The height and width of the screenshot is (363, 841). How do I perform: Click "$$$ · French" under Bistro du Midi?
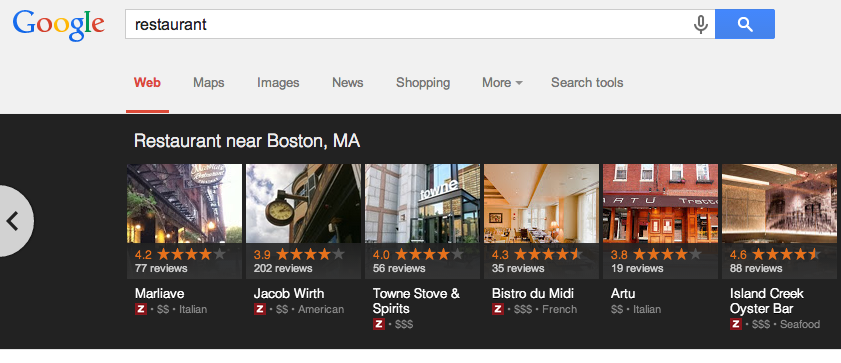(545, 309)
